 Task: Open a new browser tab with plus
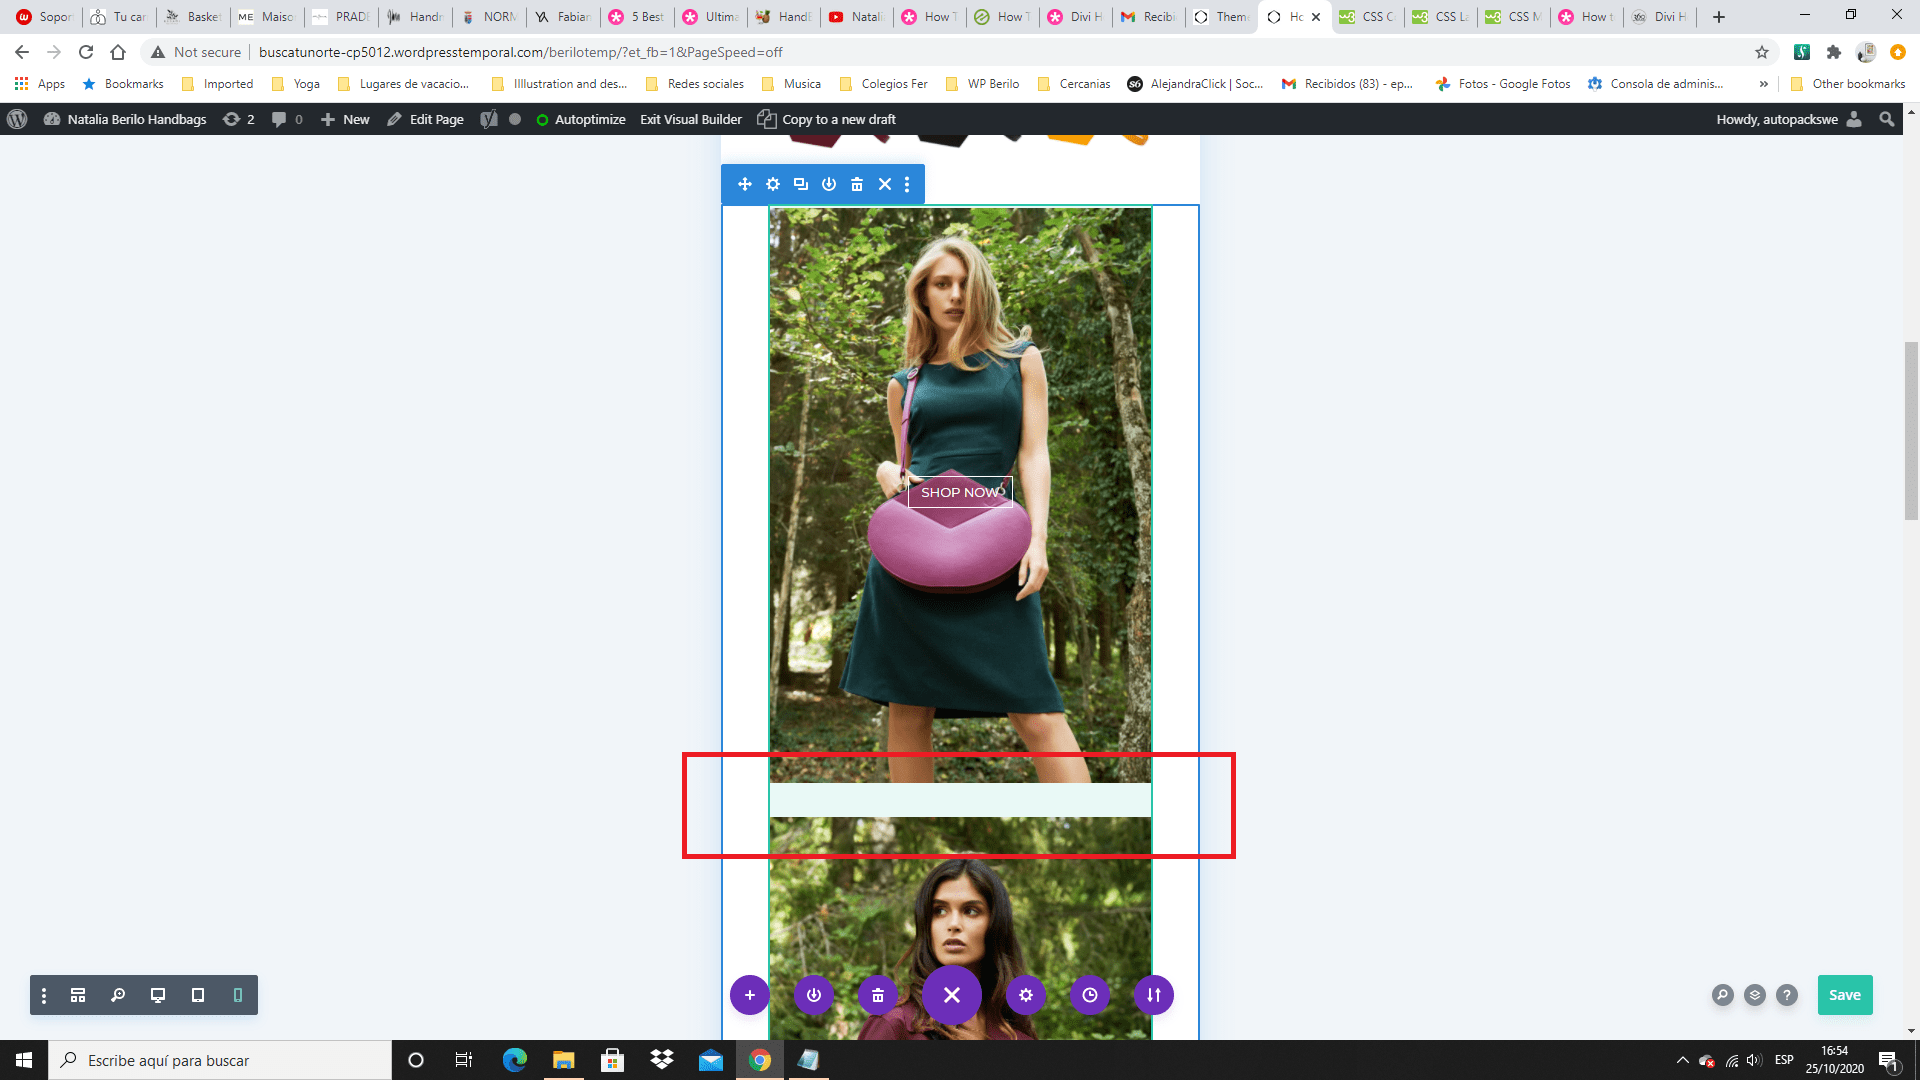pos(1719,17)
